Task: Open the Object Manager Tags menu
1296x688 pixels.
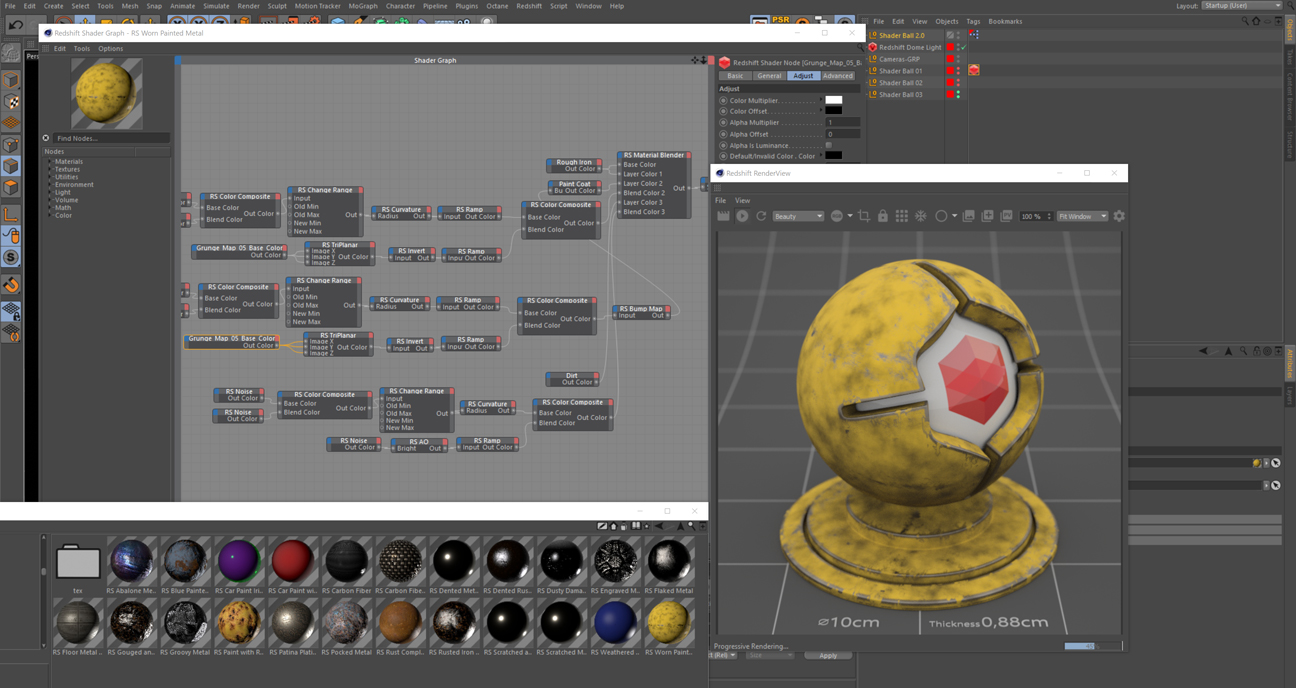Action: [x=973, y=21]
